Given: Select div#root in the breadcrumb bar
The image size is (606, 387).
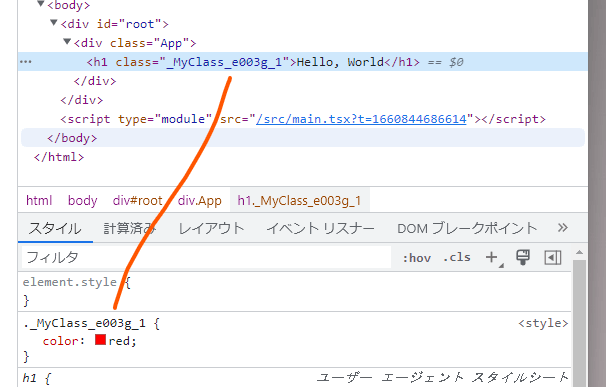Looking at the screenshot, I should coord(138,201).
